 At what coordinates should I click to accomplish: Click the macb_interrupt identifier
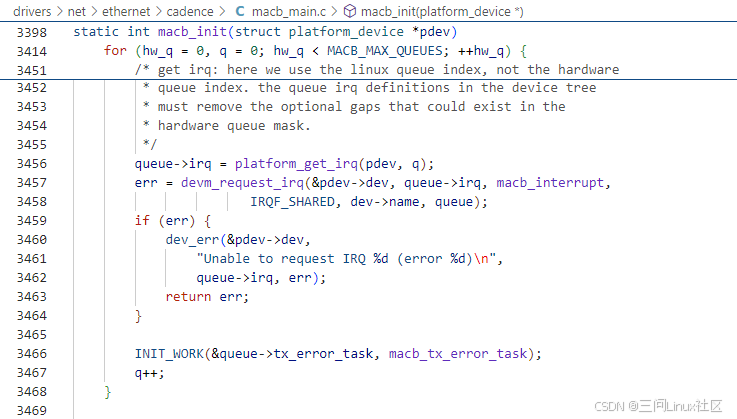pyautogui.click(x=550, y=182)
